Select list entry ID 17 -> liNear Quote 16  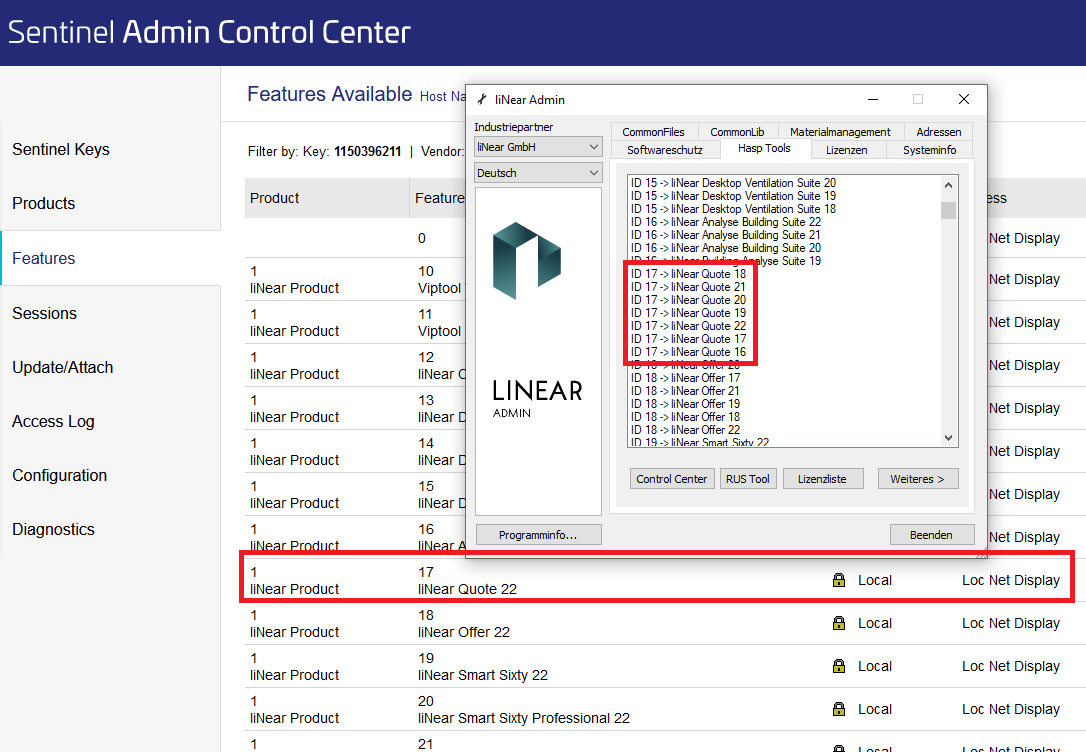688,352
